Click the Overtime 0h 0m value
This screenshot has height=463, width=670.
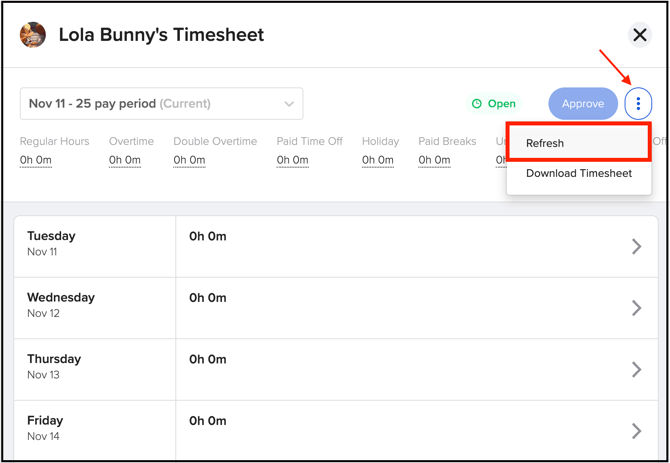click(x=125, y=160)
